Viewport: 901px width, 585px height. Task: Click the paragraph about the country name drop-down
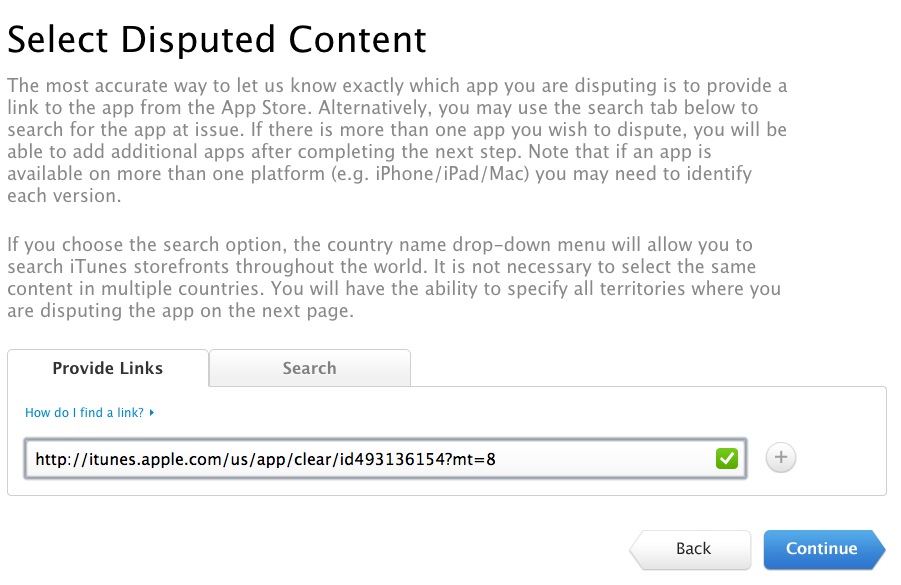(x=394, y=278)
